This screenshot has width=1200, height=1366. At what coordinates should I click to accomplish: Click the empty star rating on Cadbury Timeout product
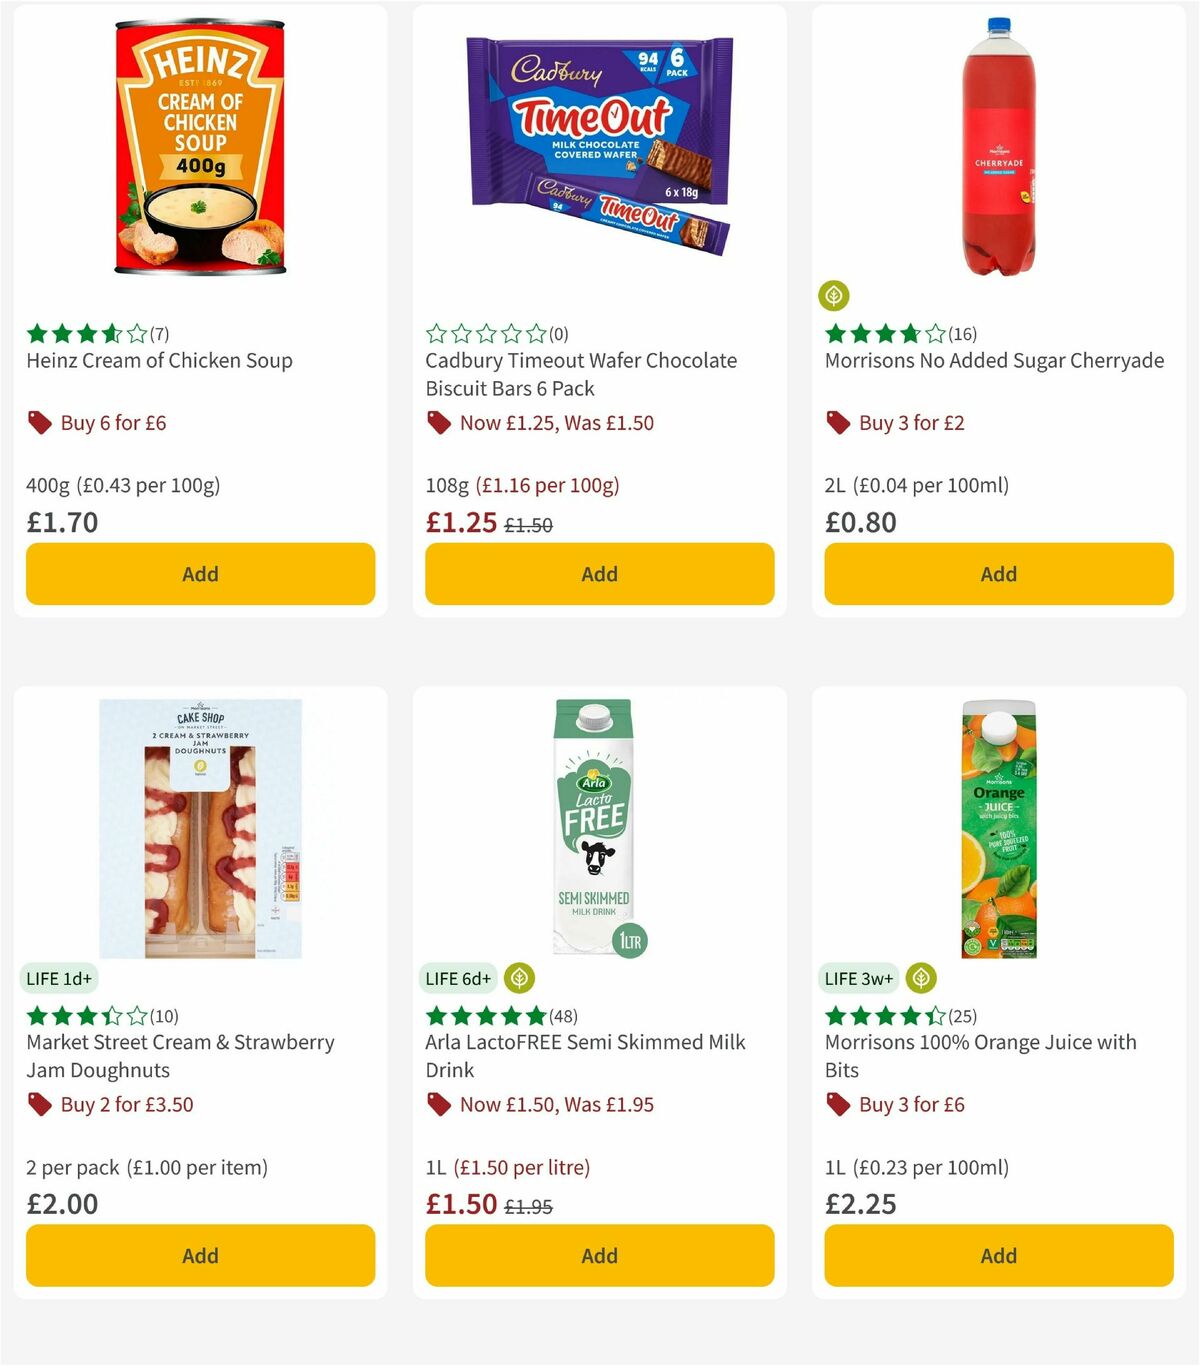(483, 333)
